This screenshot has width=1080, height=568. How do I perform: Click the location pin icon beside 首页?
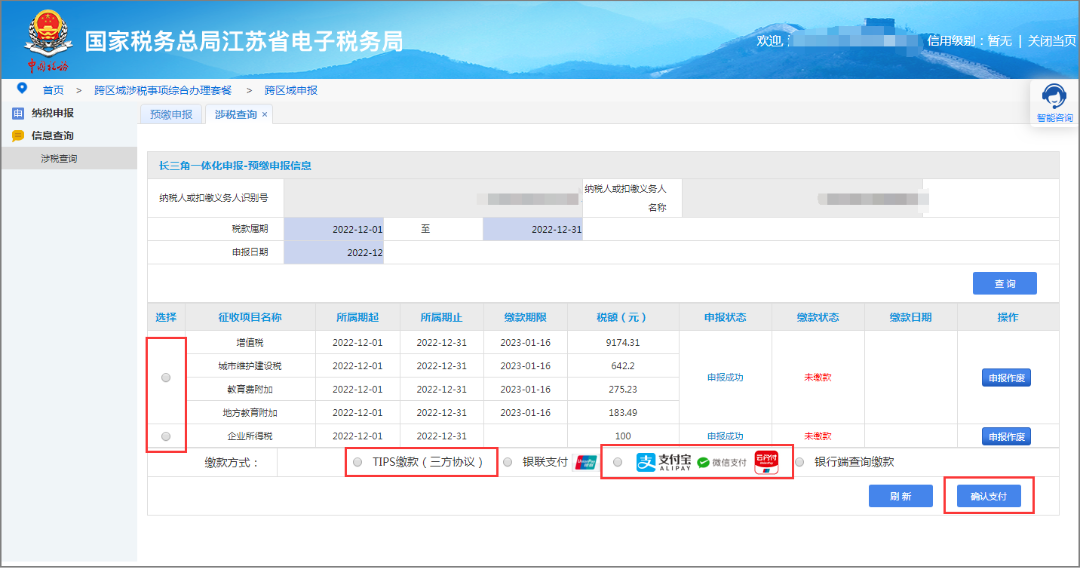(22, 89)
